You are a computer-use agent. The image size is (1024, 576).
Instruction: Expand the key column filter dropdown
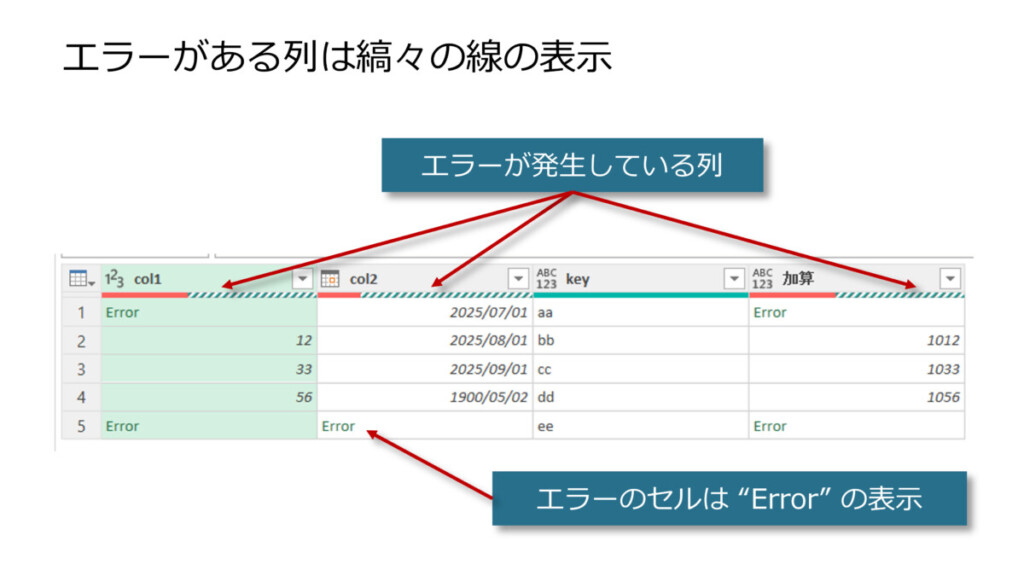point(735,279)
